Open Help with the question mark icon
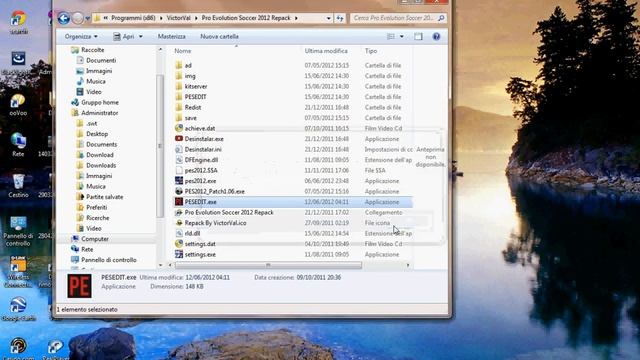Viewport: 640px width, 360px height. [436, 36]
